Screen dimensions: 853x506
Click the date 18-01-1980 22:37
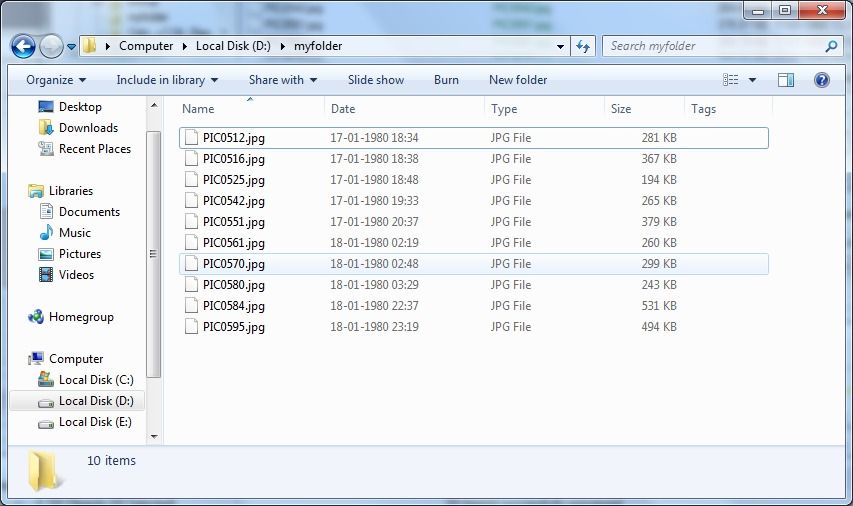(374, 306)
